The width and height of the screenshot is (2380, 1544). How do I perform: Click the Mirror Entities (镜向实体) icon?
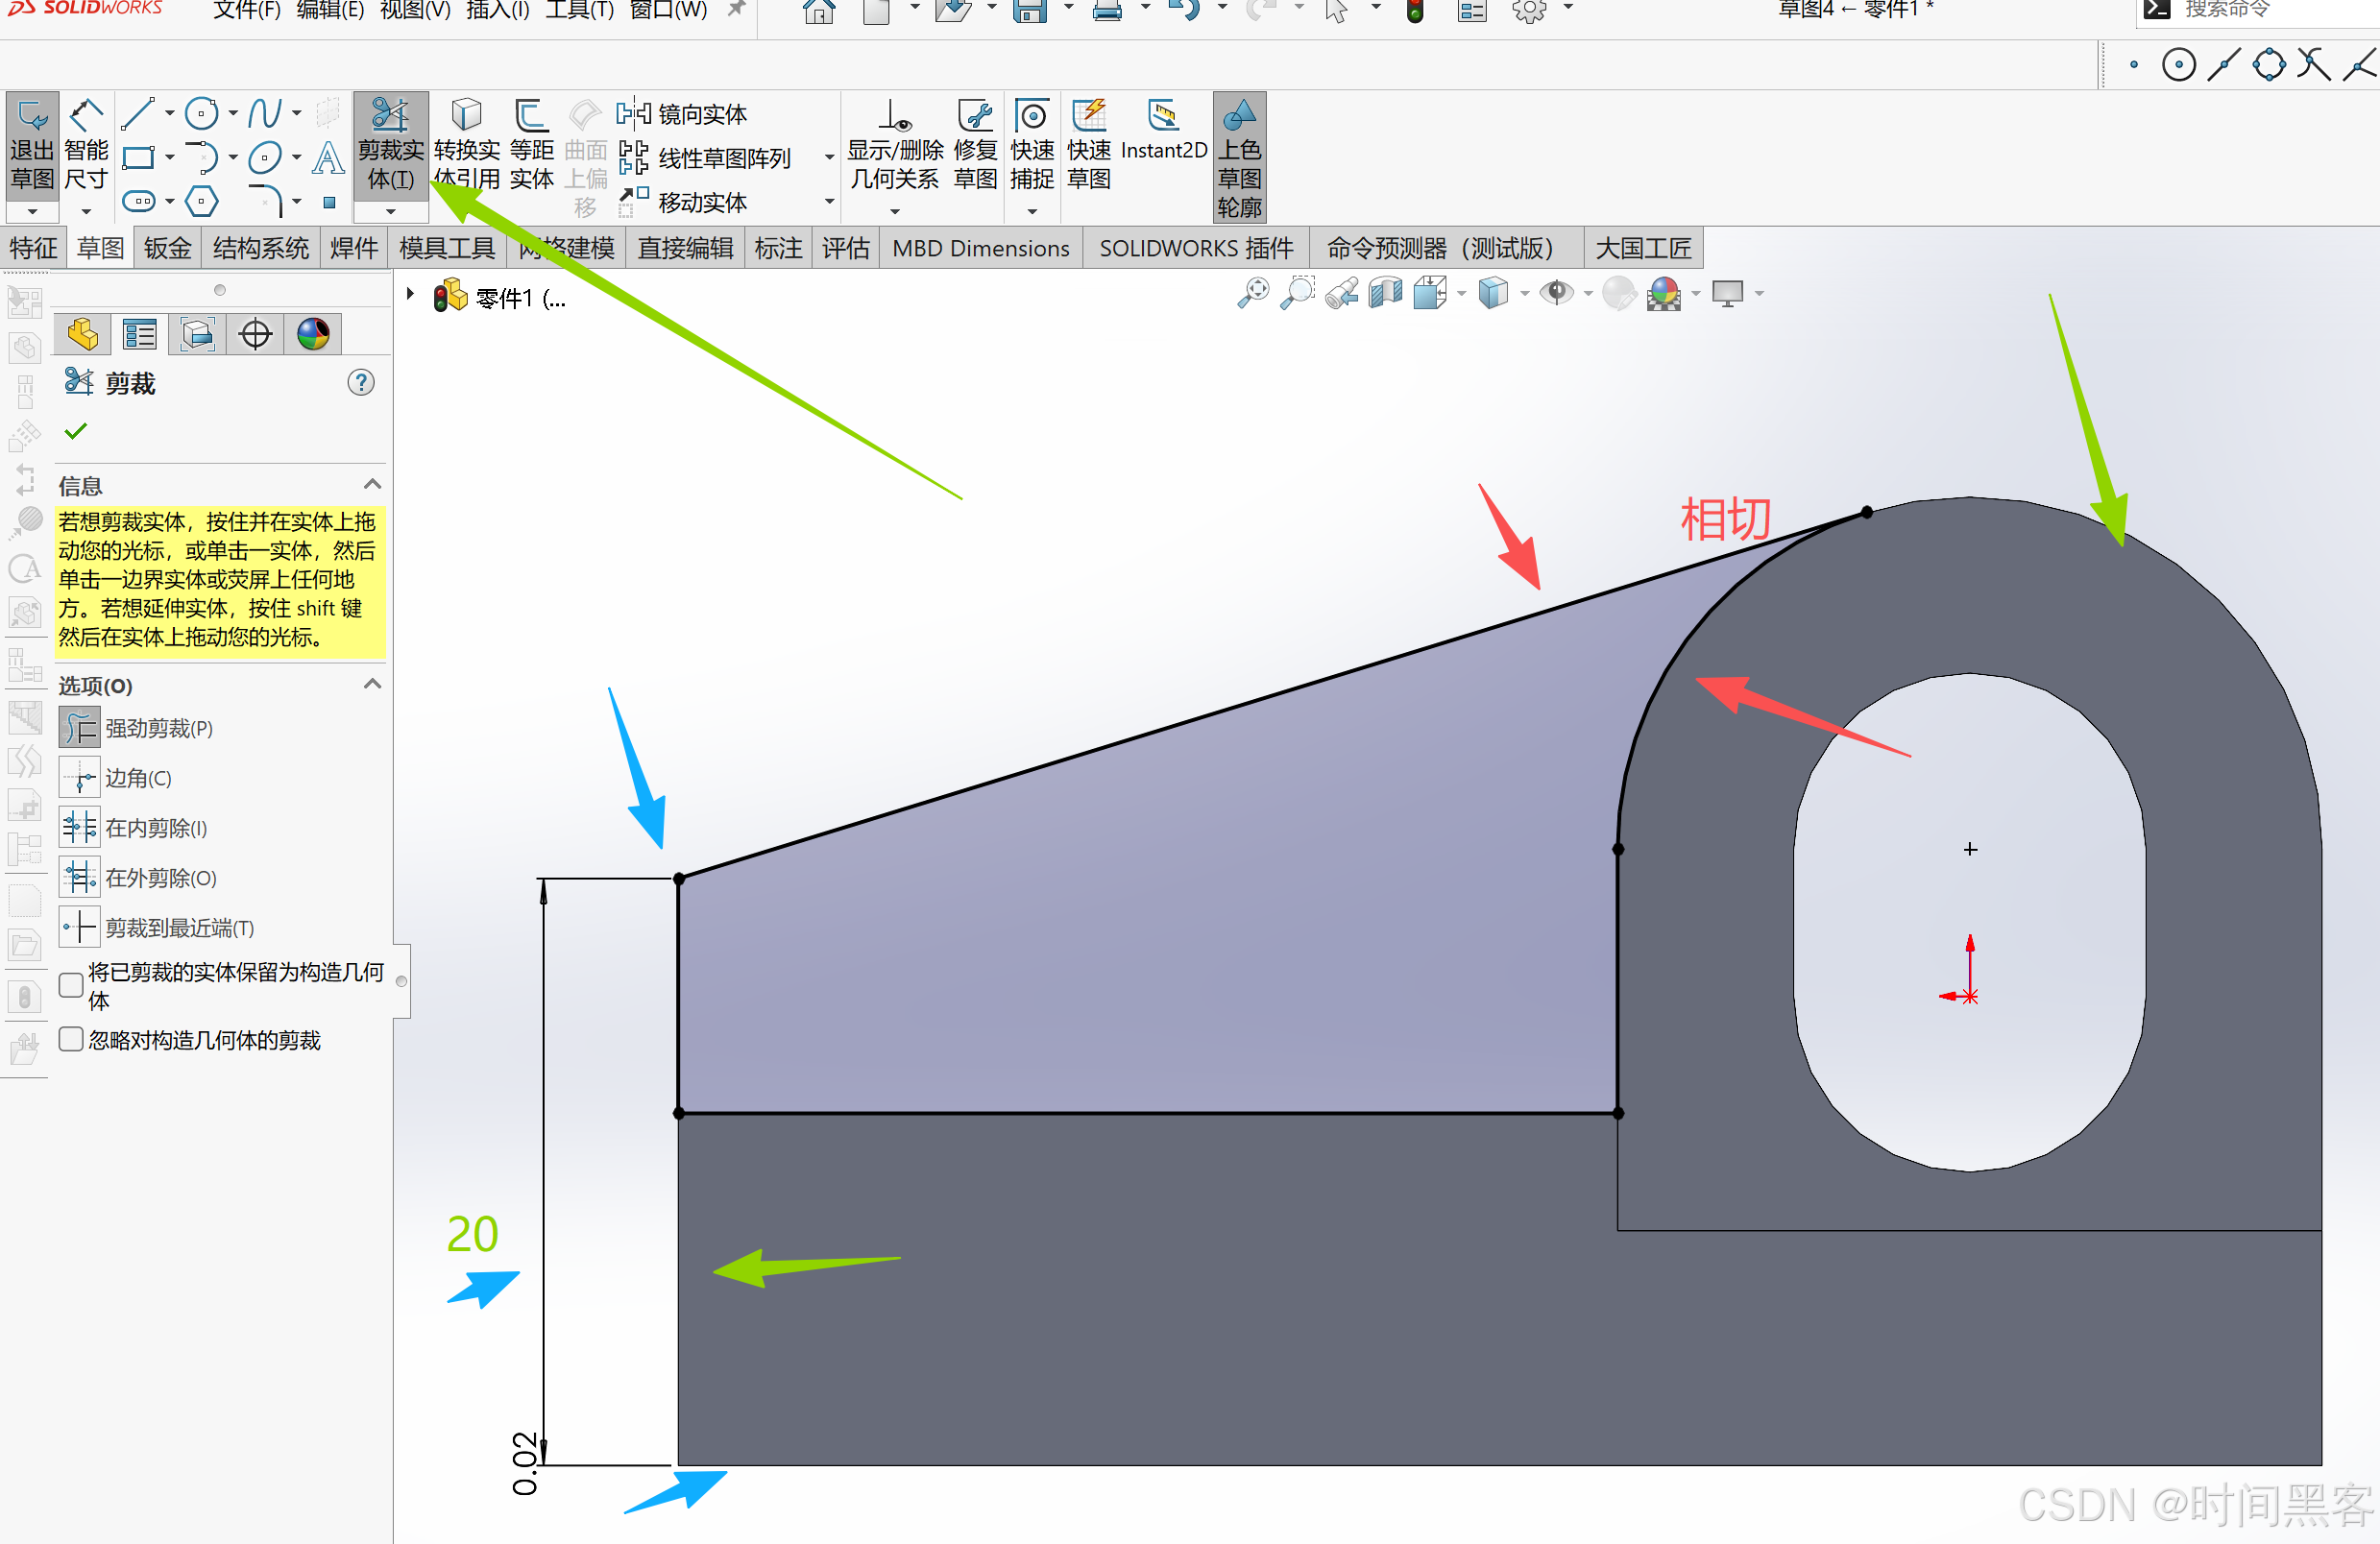coord(633,114)
